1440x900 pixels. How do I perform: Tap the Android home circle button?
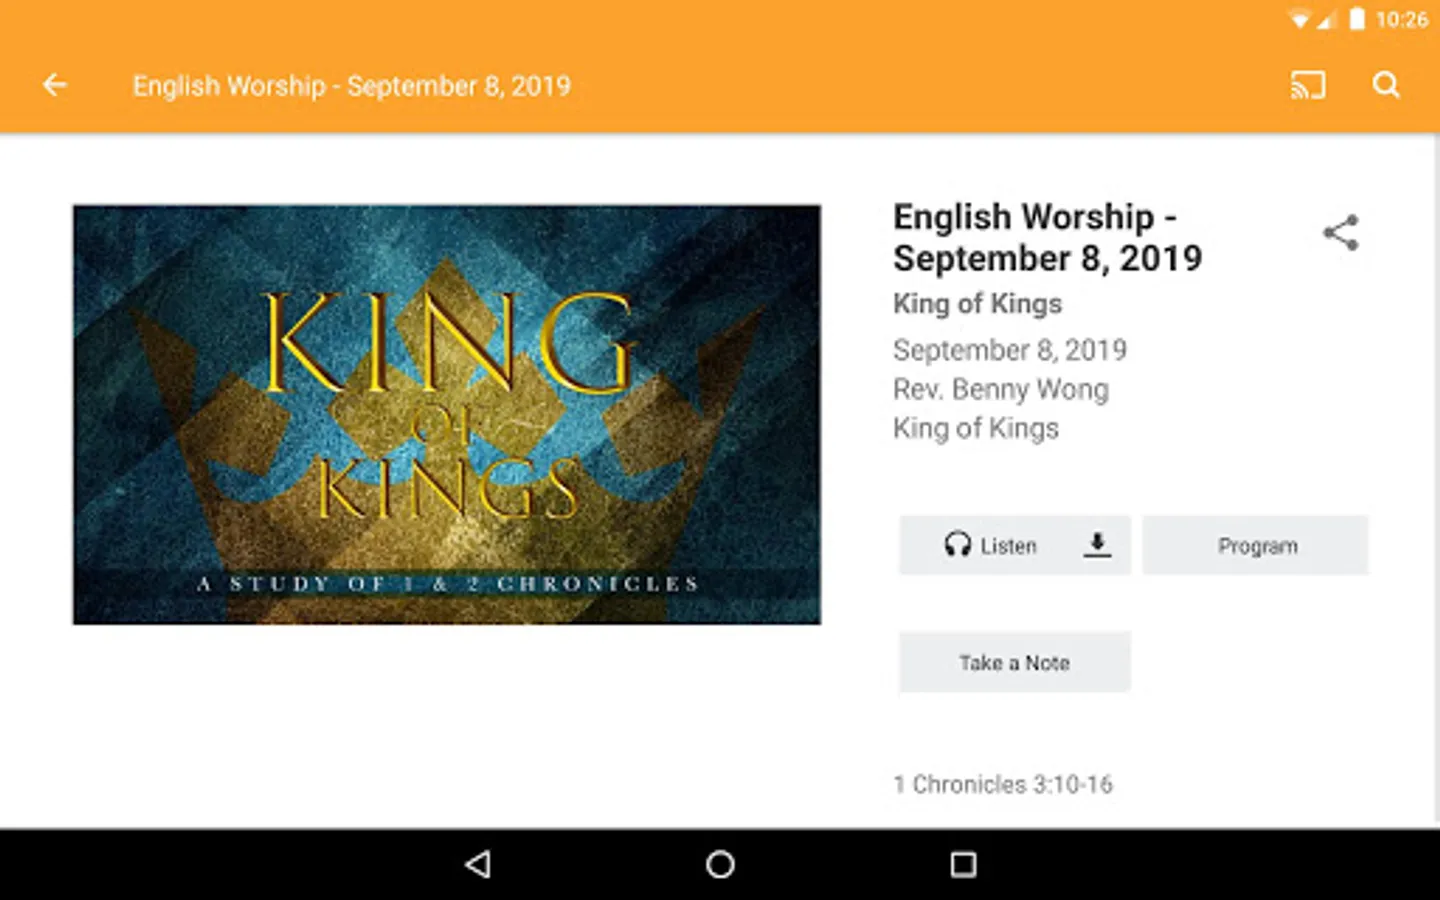pos(720,864)
